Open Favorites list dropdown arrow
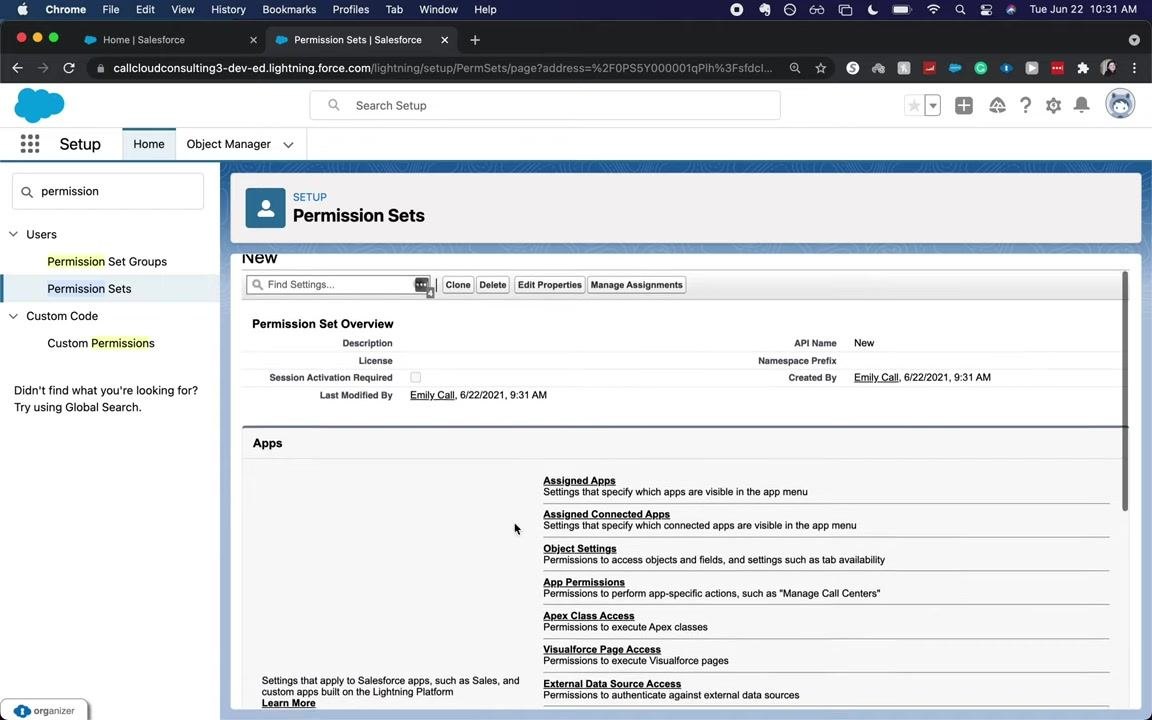 tap(932, 106)
